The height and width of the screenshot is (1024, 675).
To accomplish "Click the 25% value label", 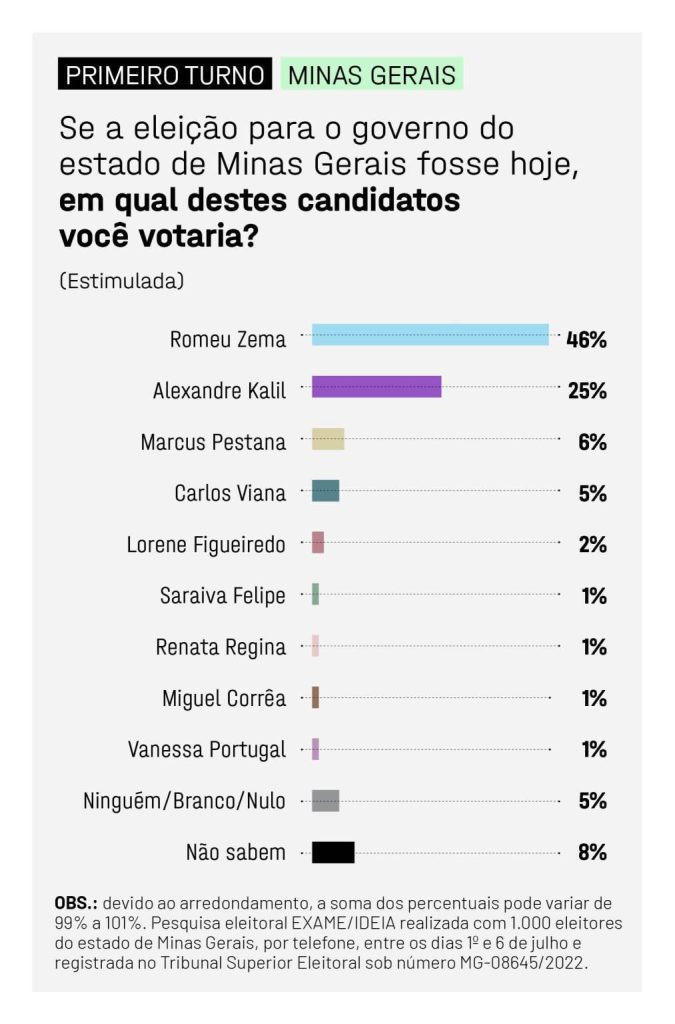I will tap(587, 391).
